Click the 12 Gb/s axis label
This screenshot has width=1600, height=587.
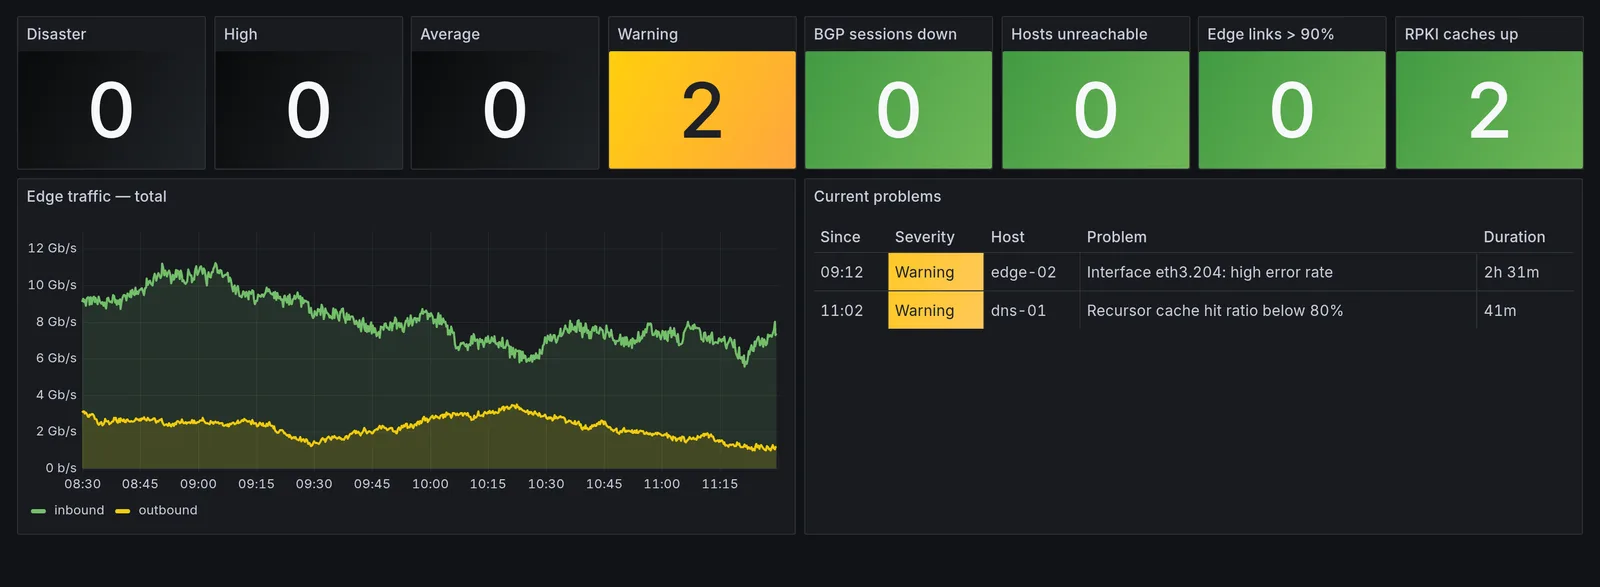[52, 248]
